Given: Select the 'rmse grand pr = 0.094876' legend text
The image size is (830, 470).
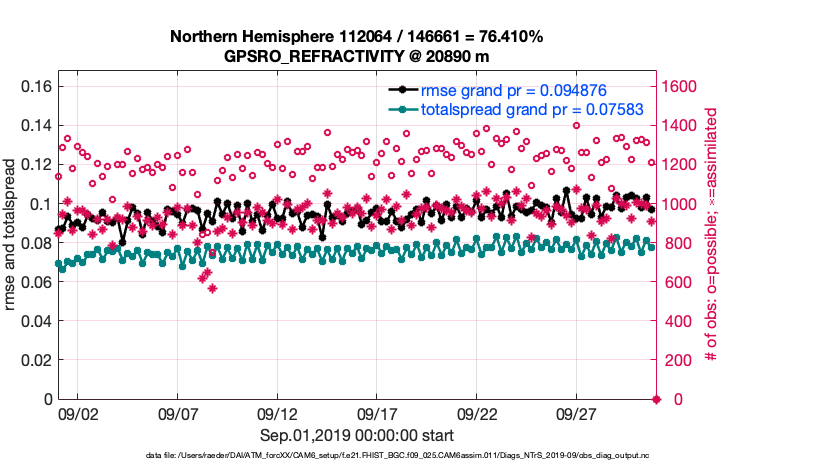Looking at the screenshot, I should coord(513,90).
